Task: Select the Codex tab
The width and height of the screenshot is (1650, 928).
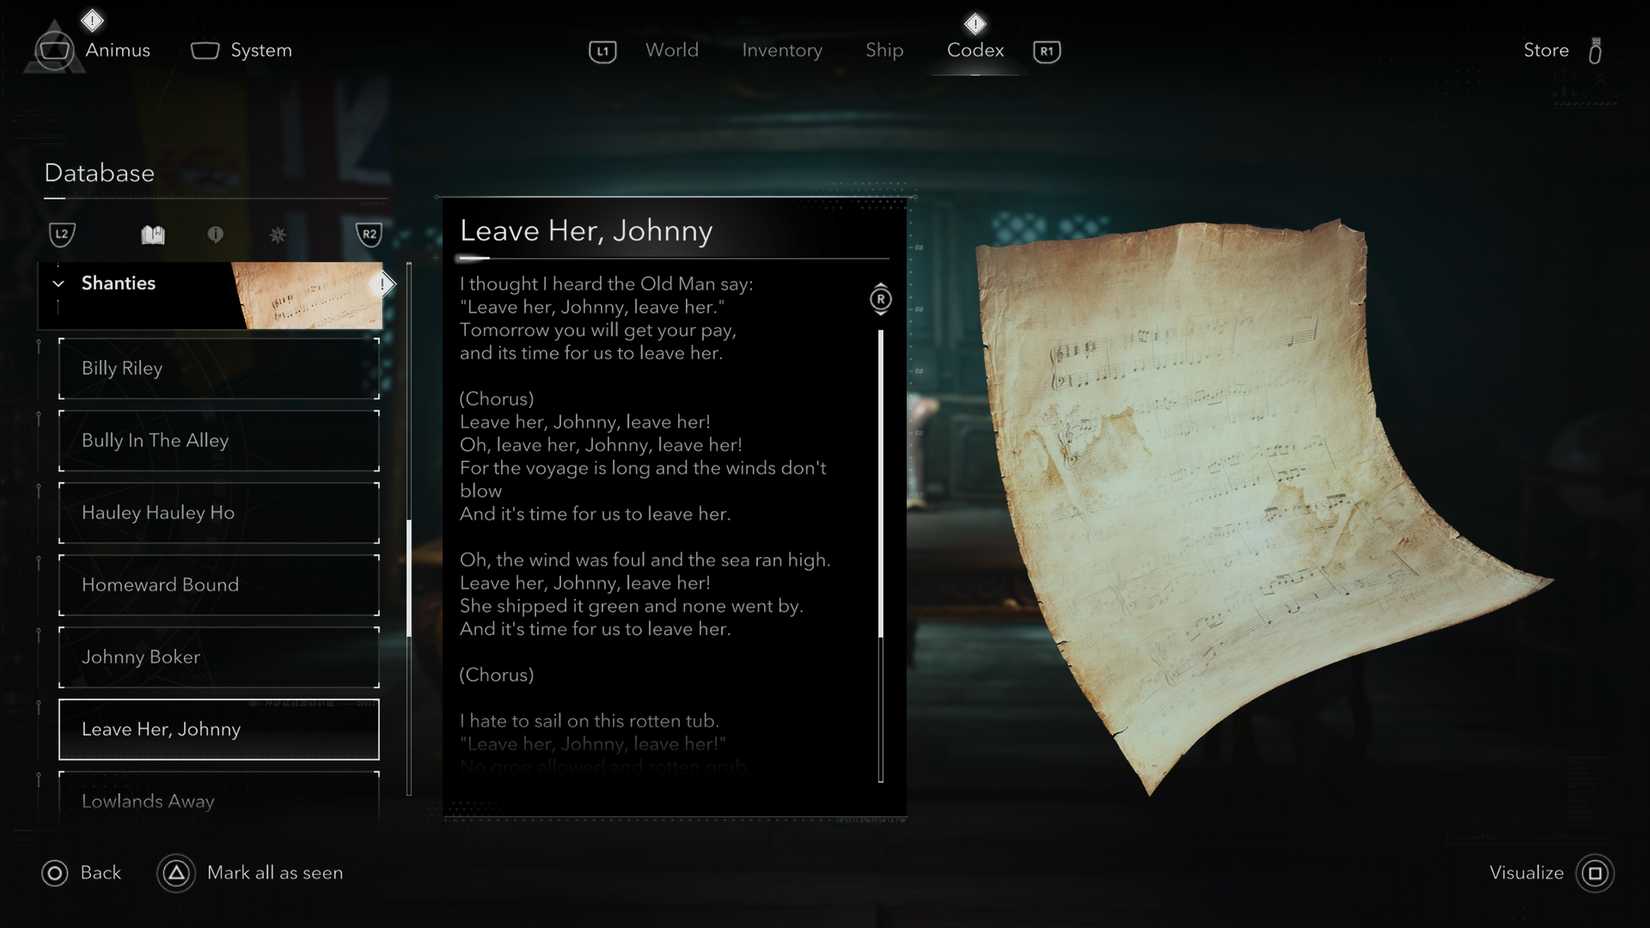Action: [975, 50]
